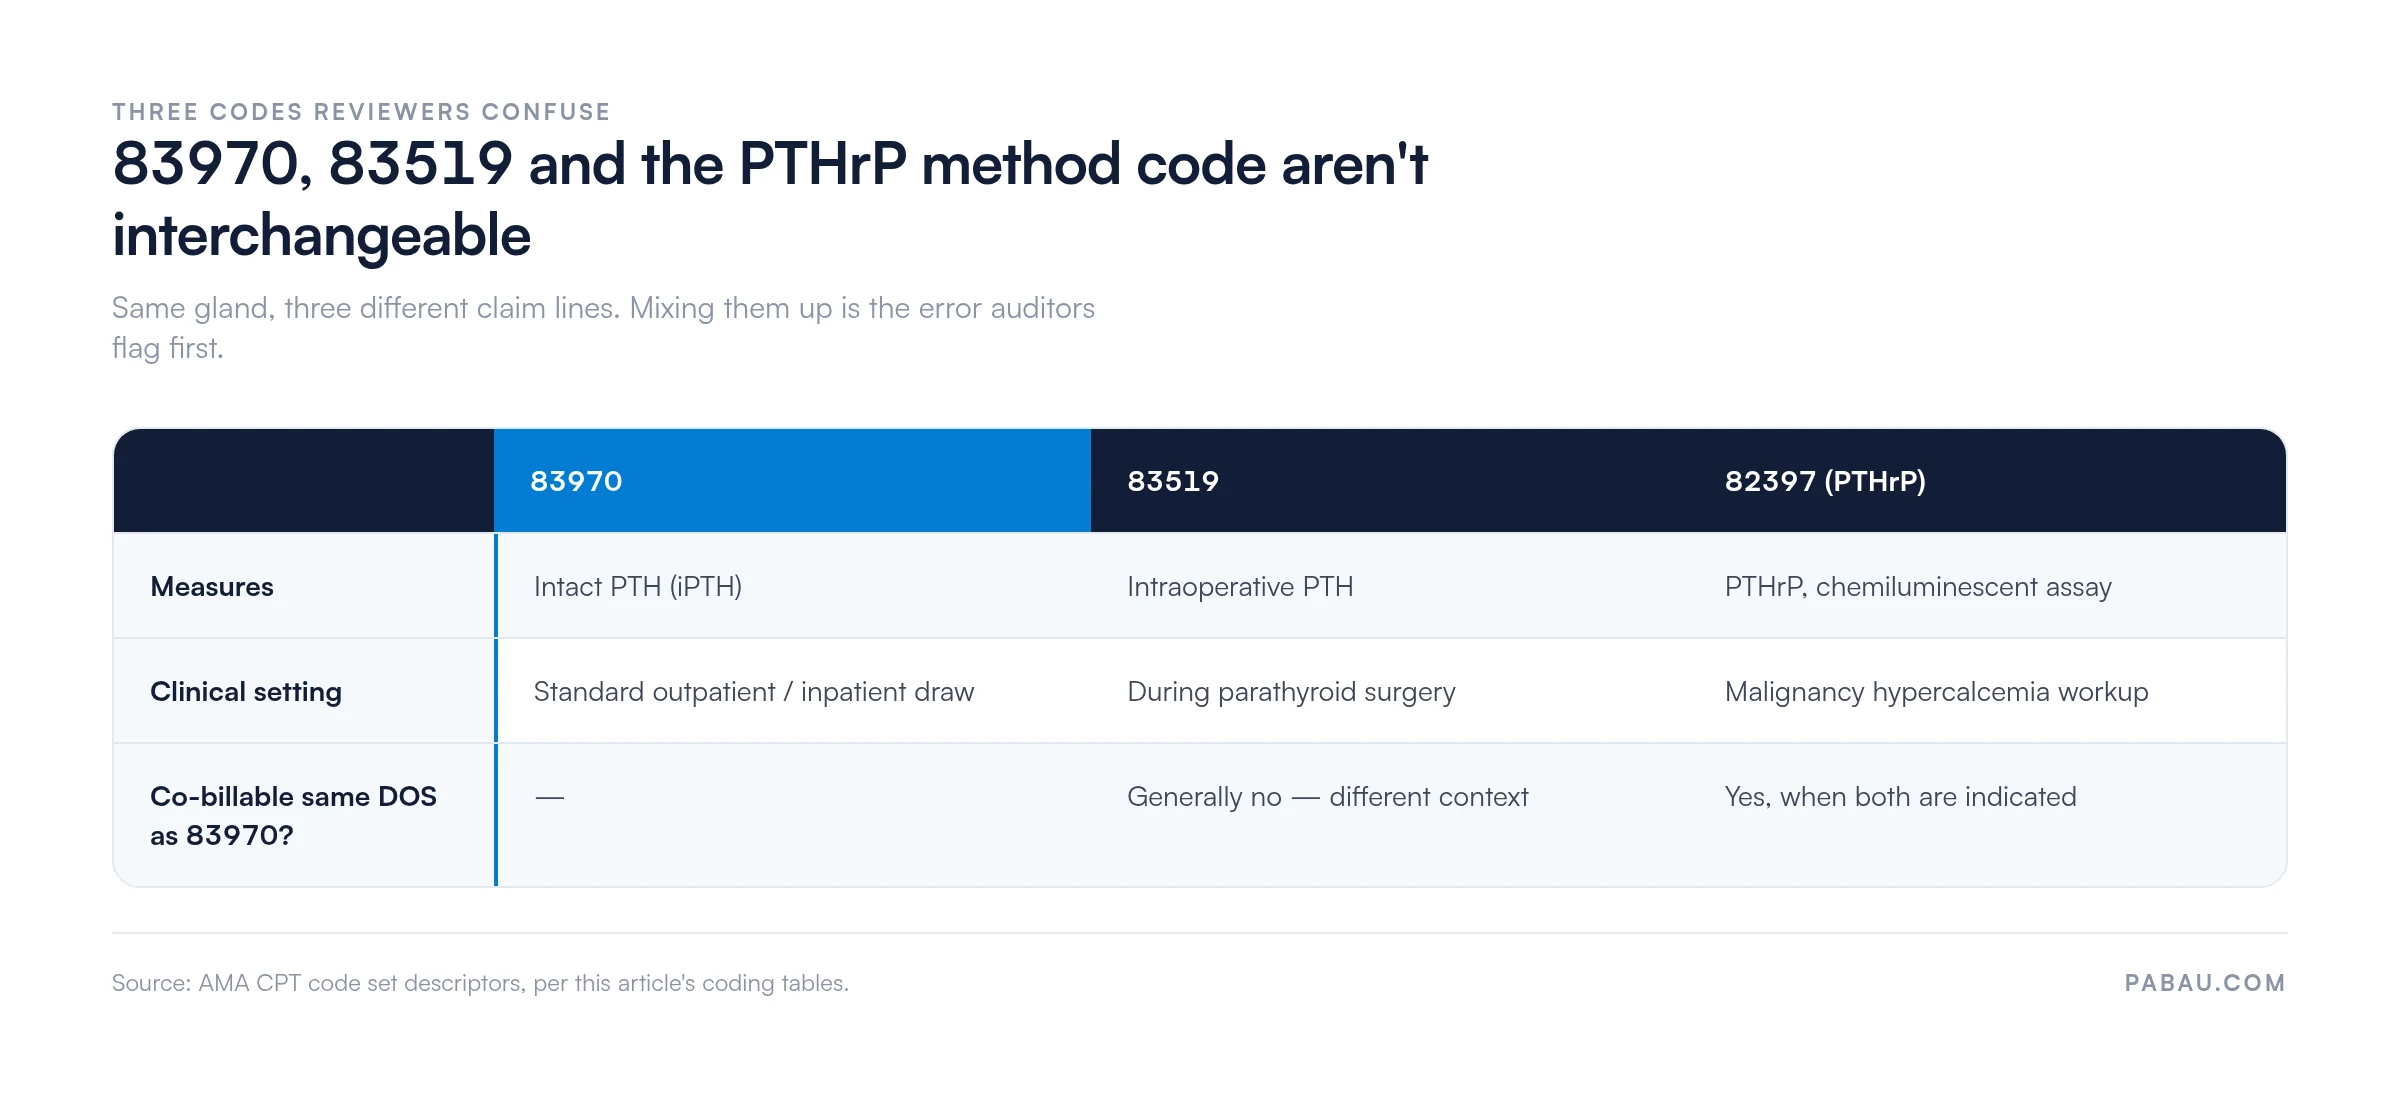This screenshot has height=1100, width=2400.
Task: Click Malignancy hypercalcemia workup cell
Action: tap(1936, 692)
